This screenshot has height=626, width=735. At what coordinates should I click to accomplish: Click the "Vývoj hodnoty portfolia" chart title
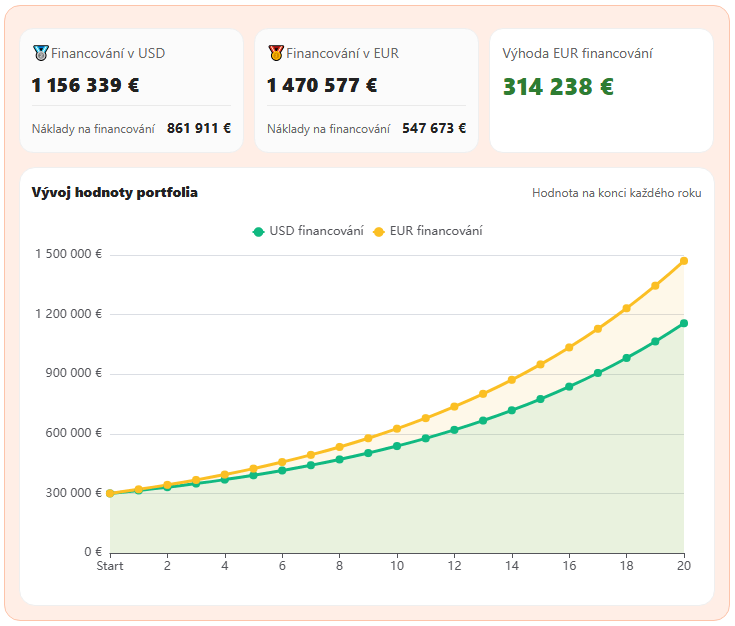pyautogui.click(x=114, y=193)
